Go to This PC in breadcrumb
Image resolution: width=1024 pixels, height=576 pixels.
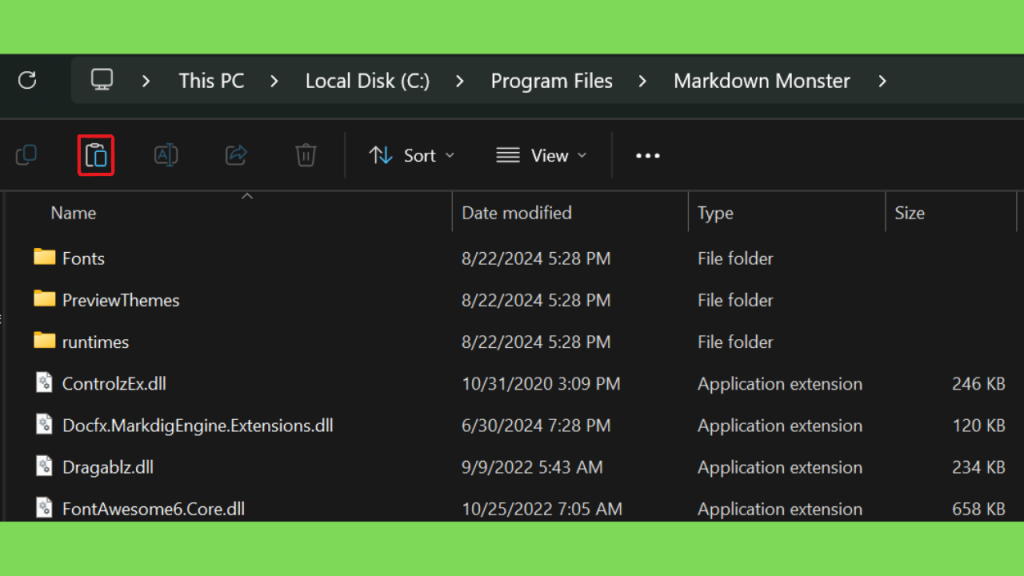coord(212,81)
